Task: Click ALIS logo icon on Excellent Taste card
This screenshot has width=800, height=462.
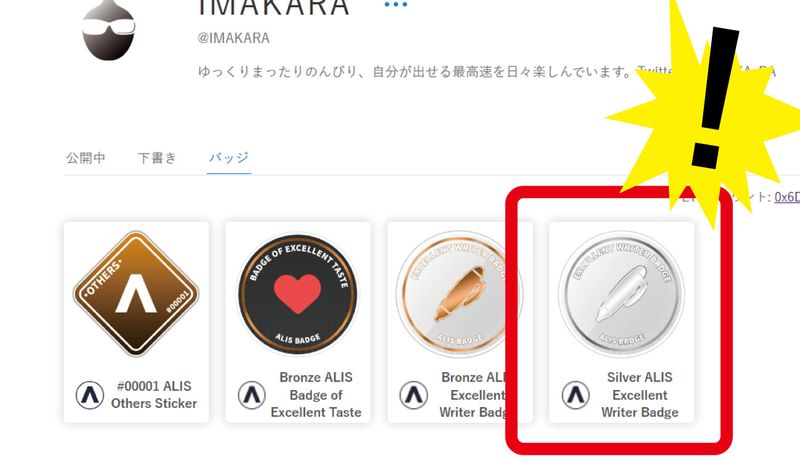Action: pyautogui.click(x=252, y=395)
